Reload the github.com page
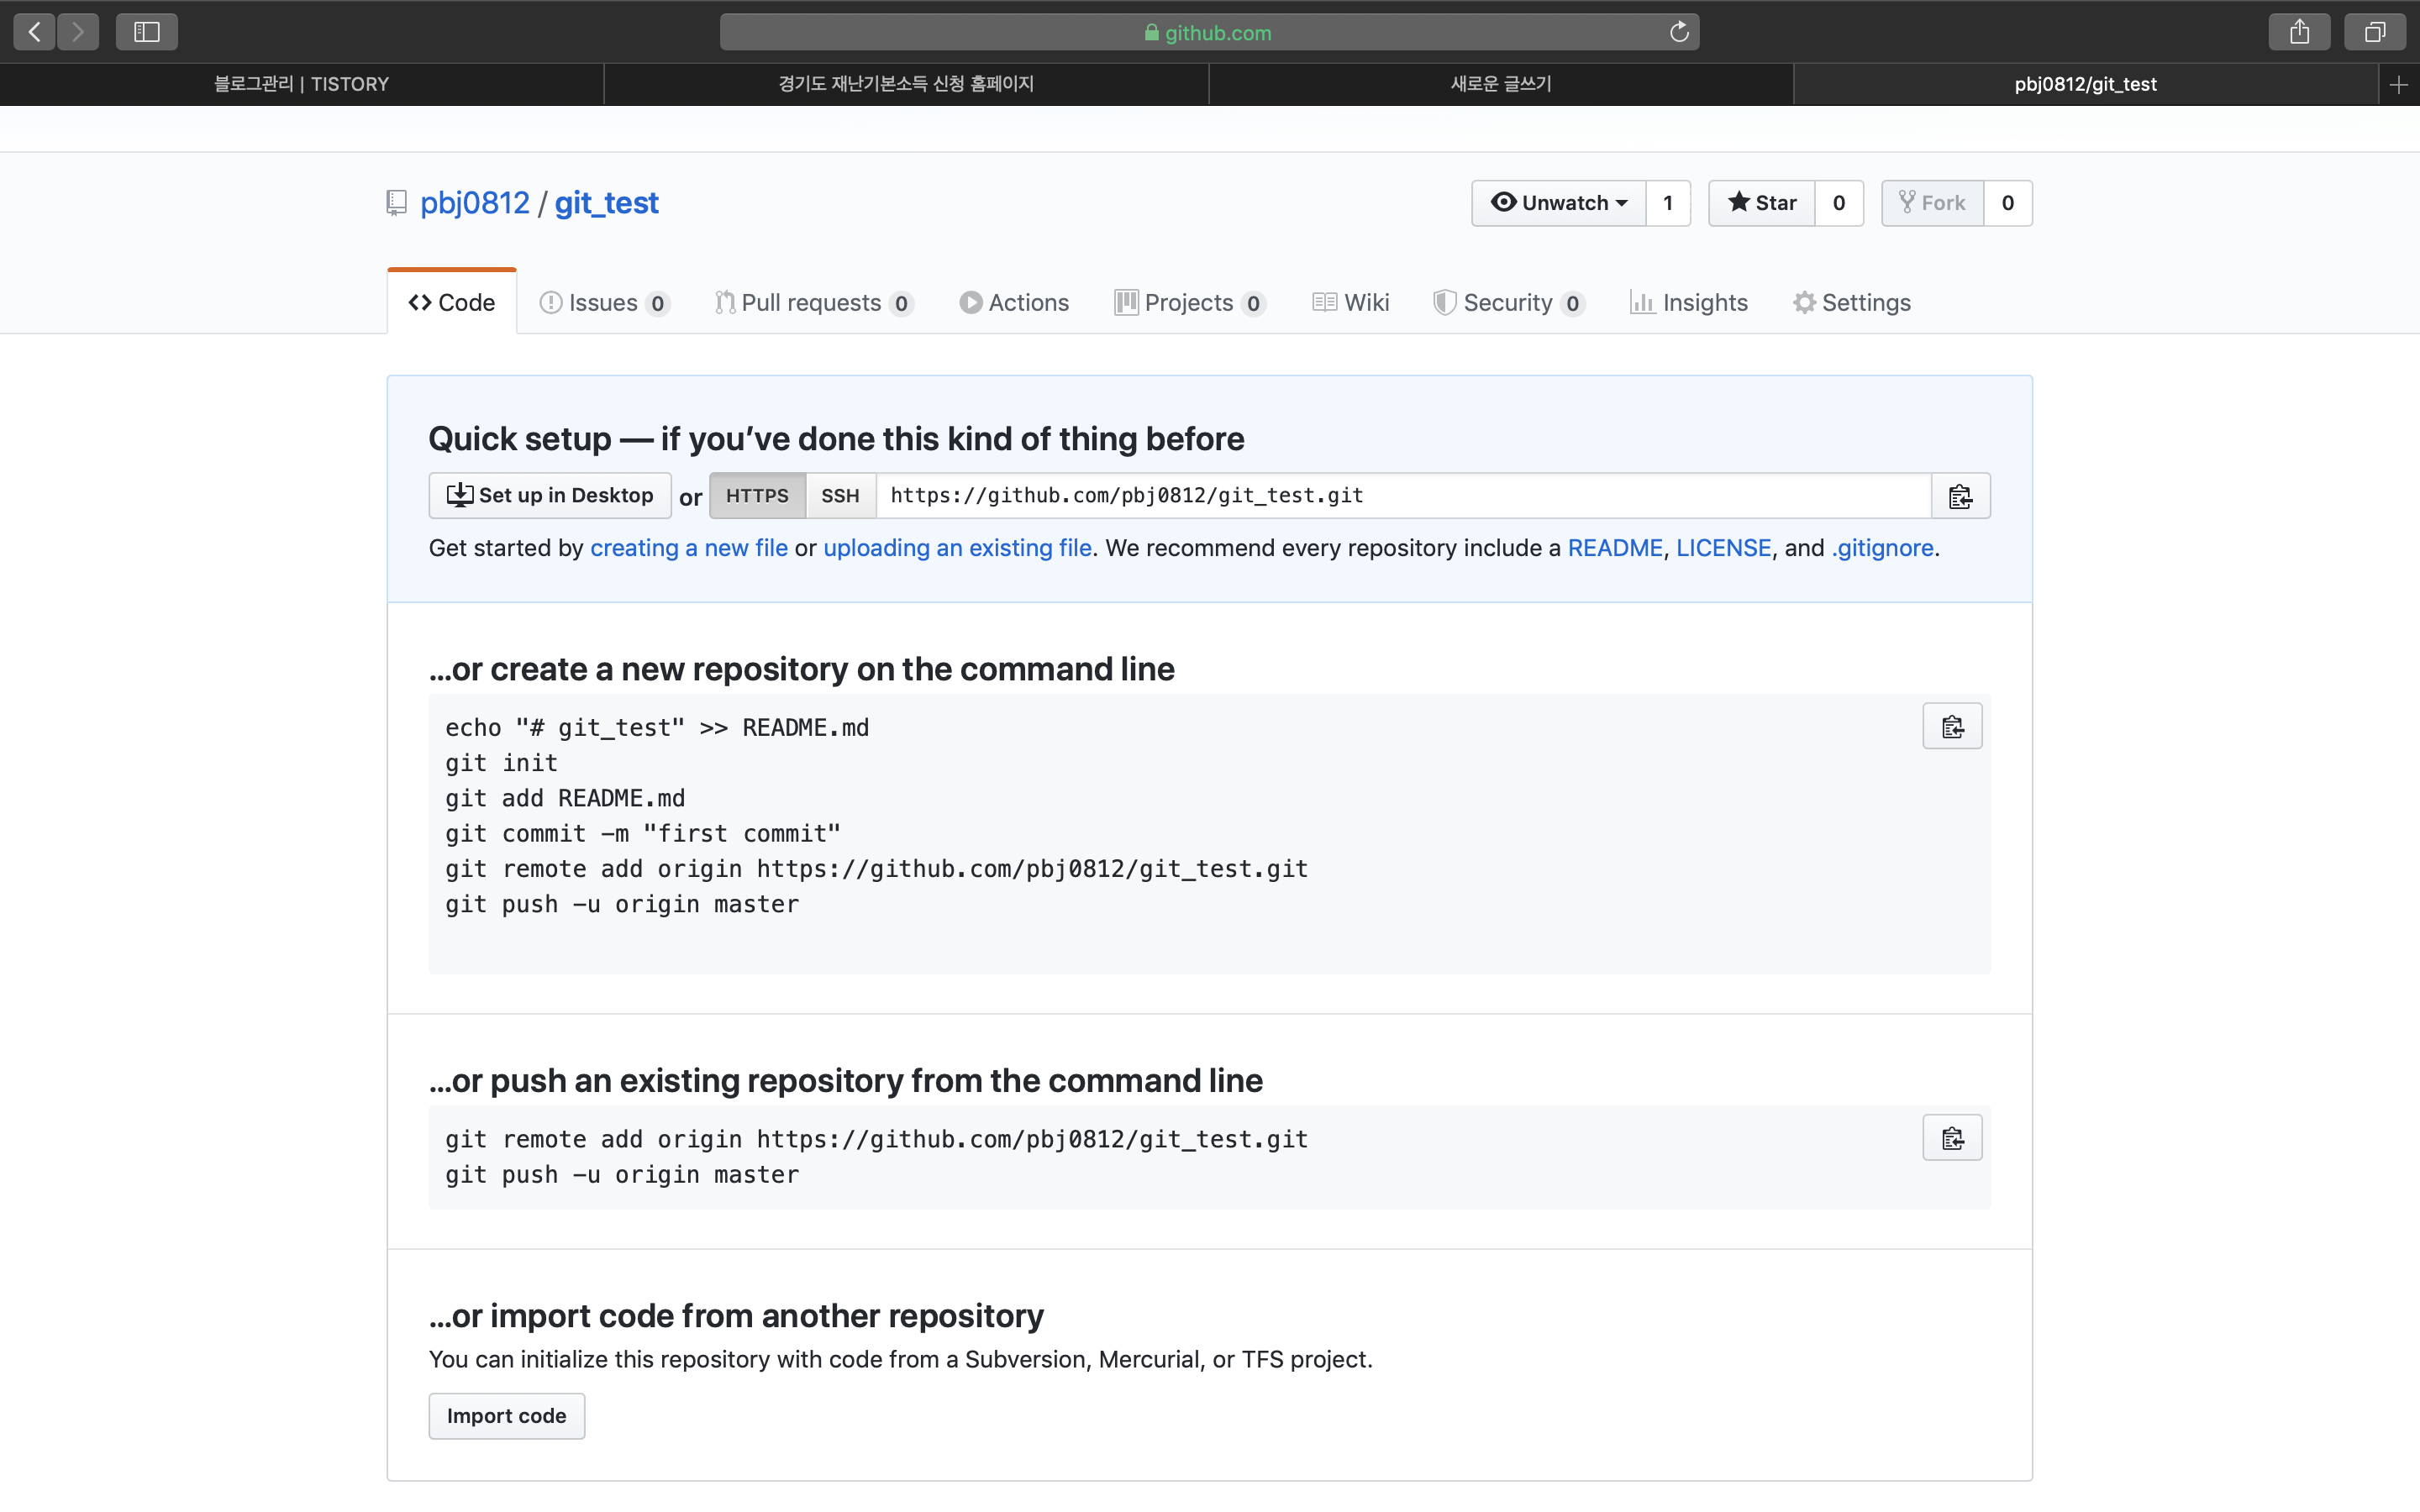 (x=1679, y=32)
